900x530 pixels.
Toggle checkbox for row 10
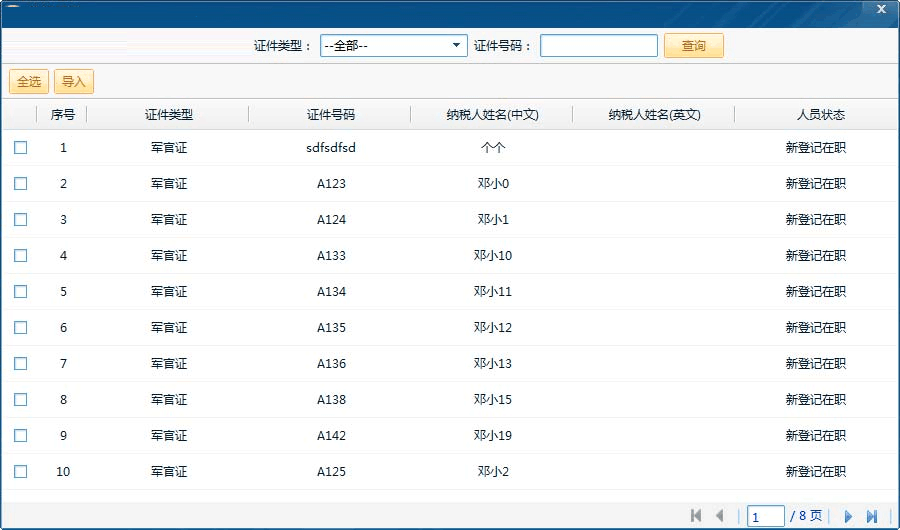click(21, 472)
